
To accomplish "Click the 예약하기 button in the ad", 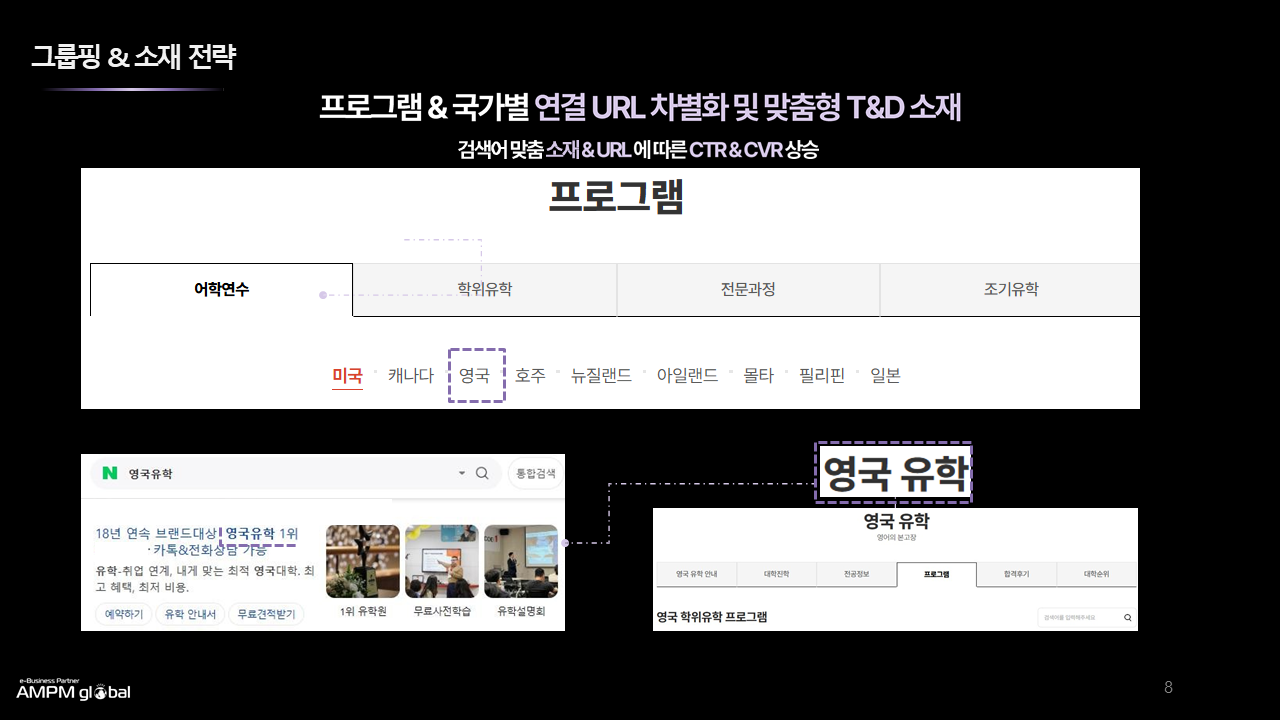I will [124, 614].
